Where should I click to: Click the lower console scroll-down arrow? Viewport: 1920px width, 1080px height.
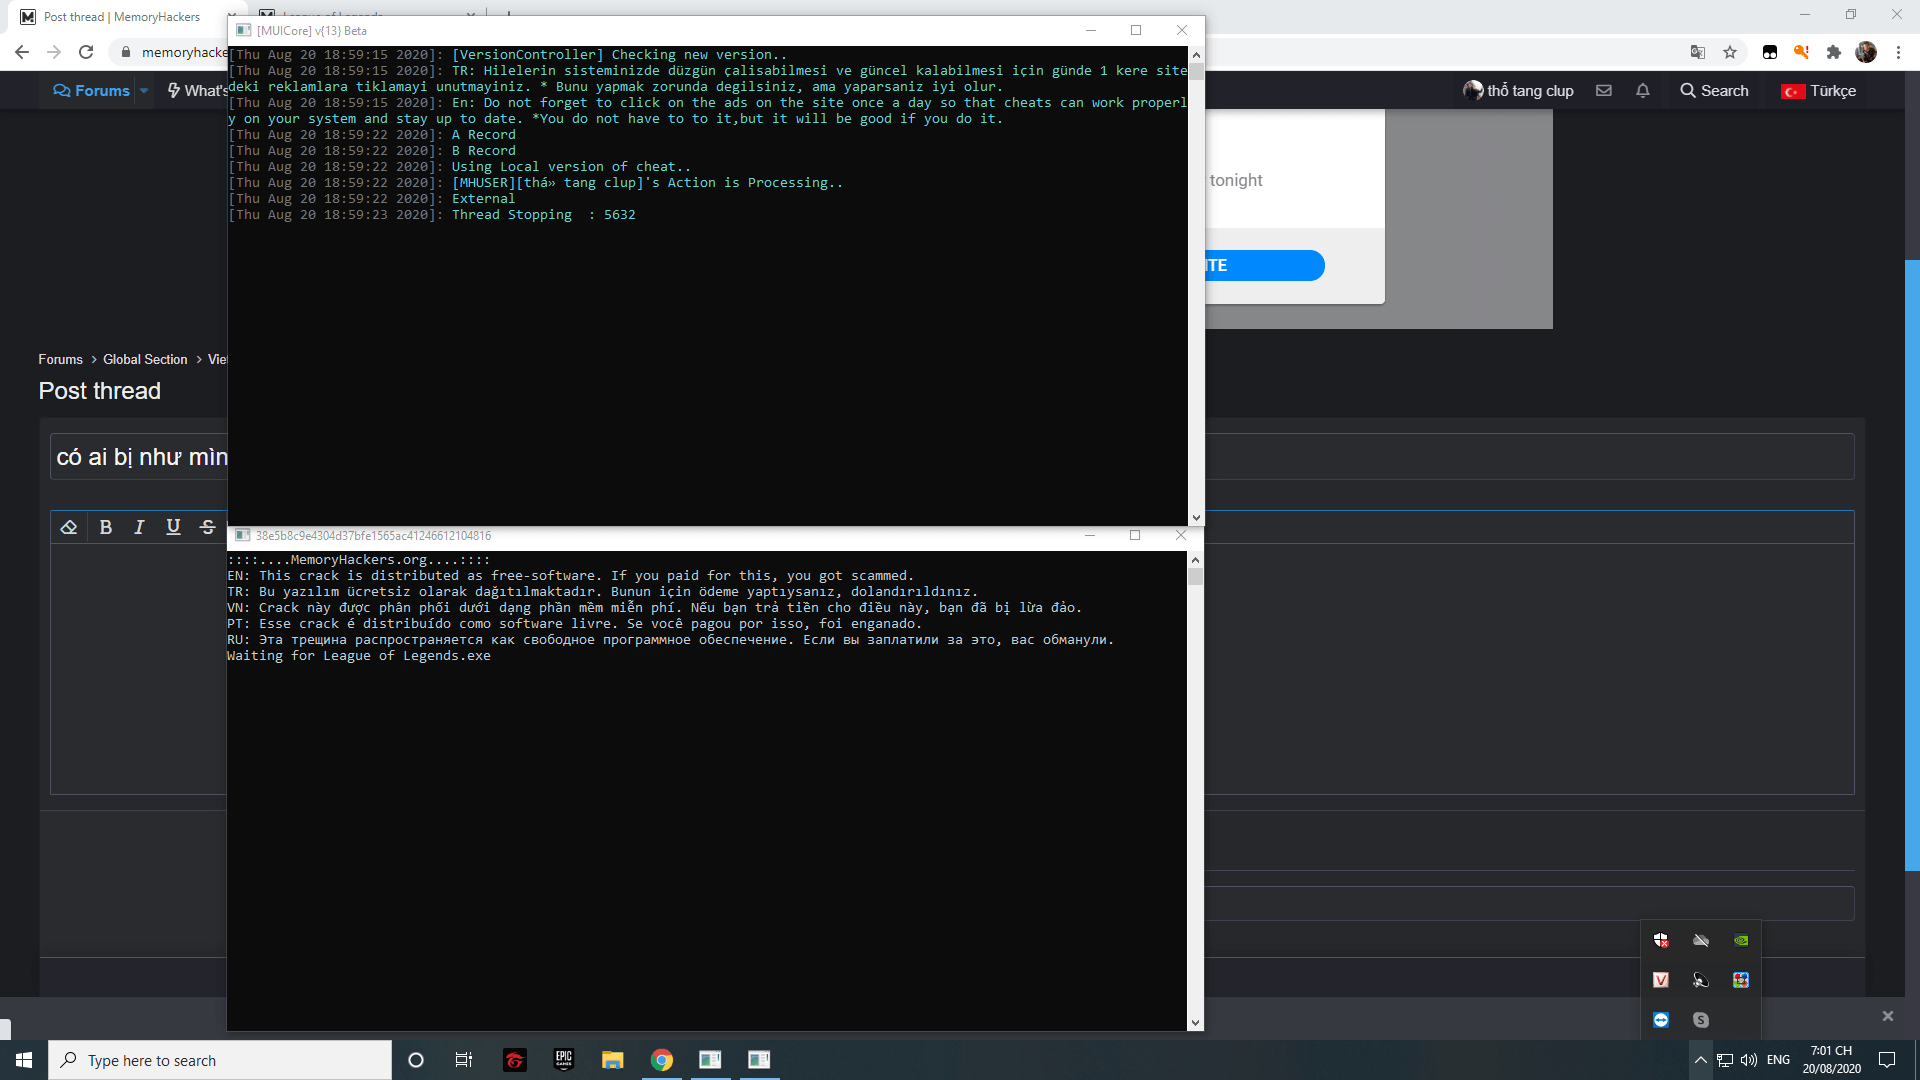click(1195, 1023)
